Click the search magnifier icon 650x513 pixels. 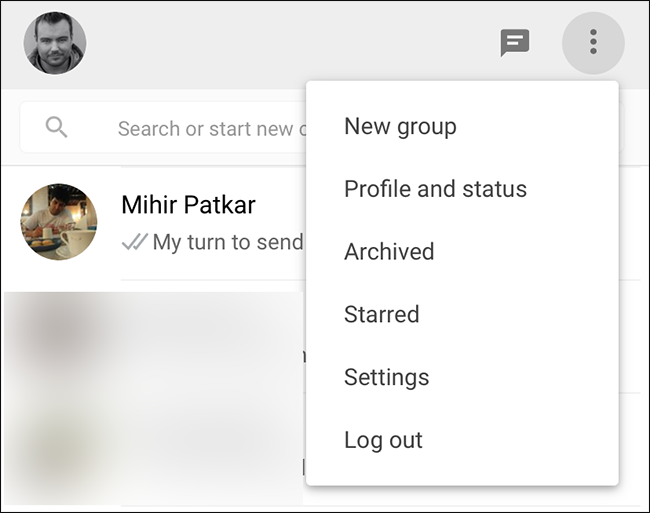56,127
